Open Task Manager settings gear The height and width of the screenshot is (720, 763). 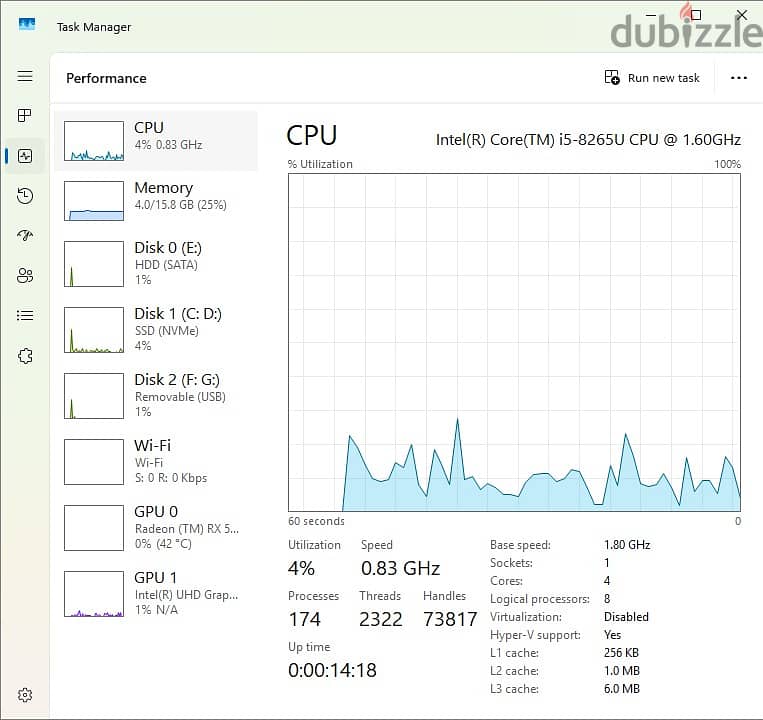click(25, 695)
